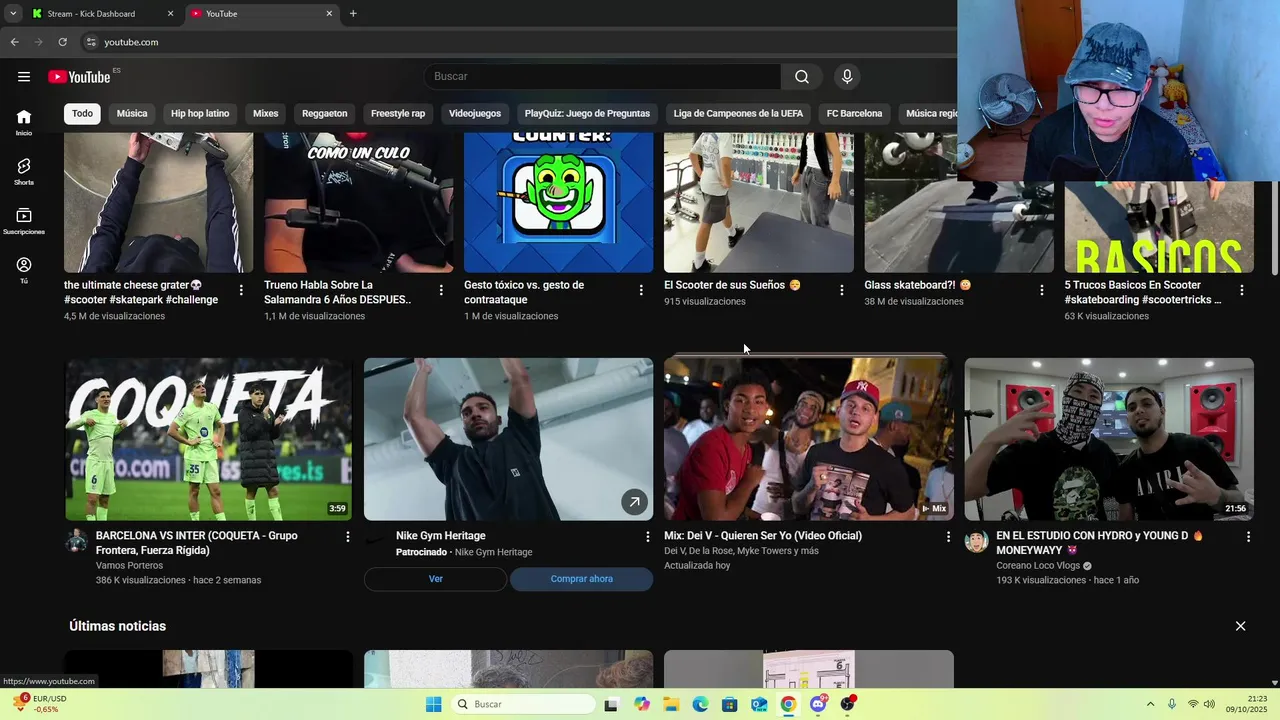Viewport: 1280px width, 720px height.
Task: Click Vamos Porteros channel avatar
Action: (77, 542)
